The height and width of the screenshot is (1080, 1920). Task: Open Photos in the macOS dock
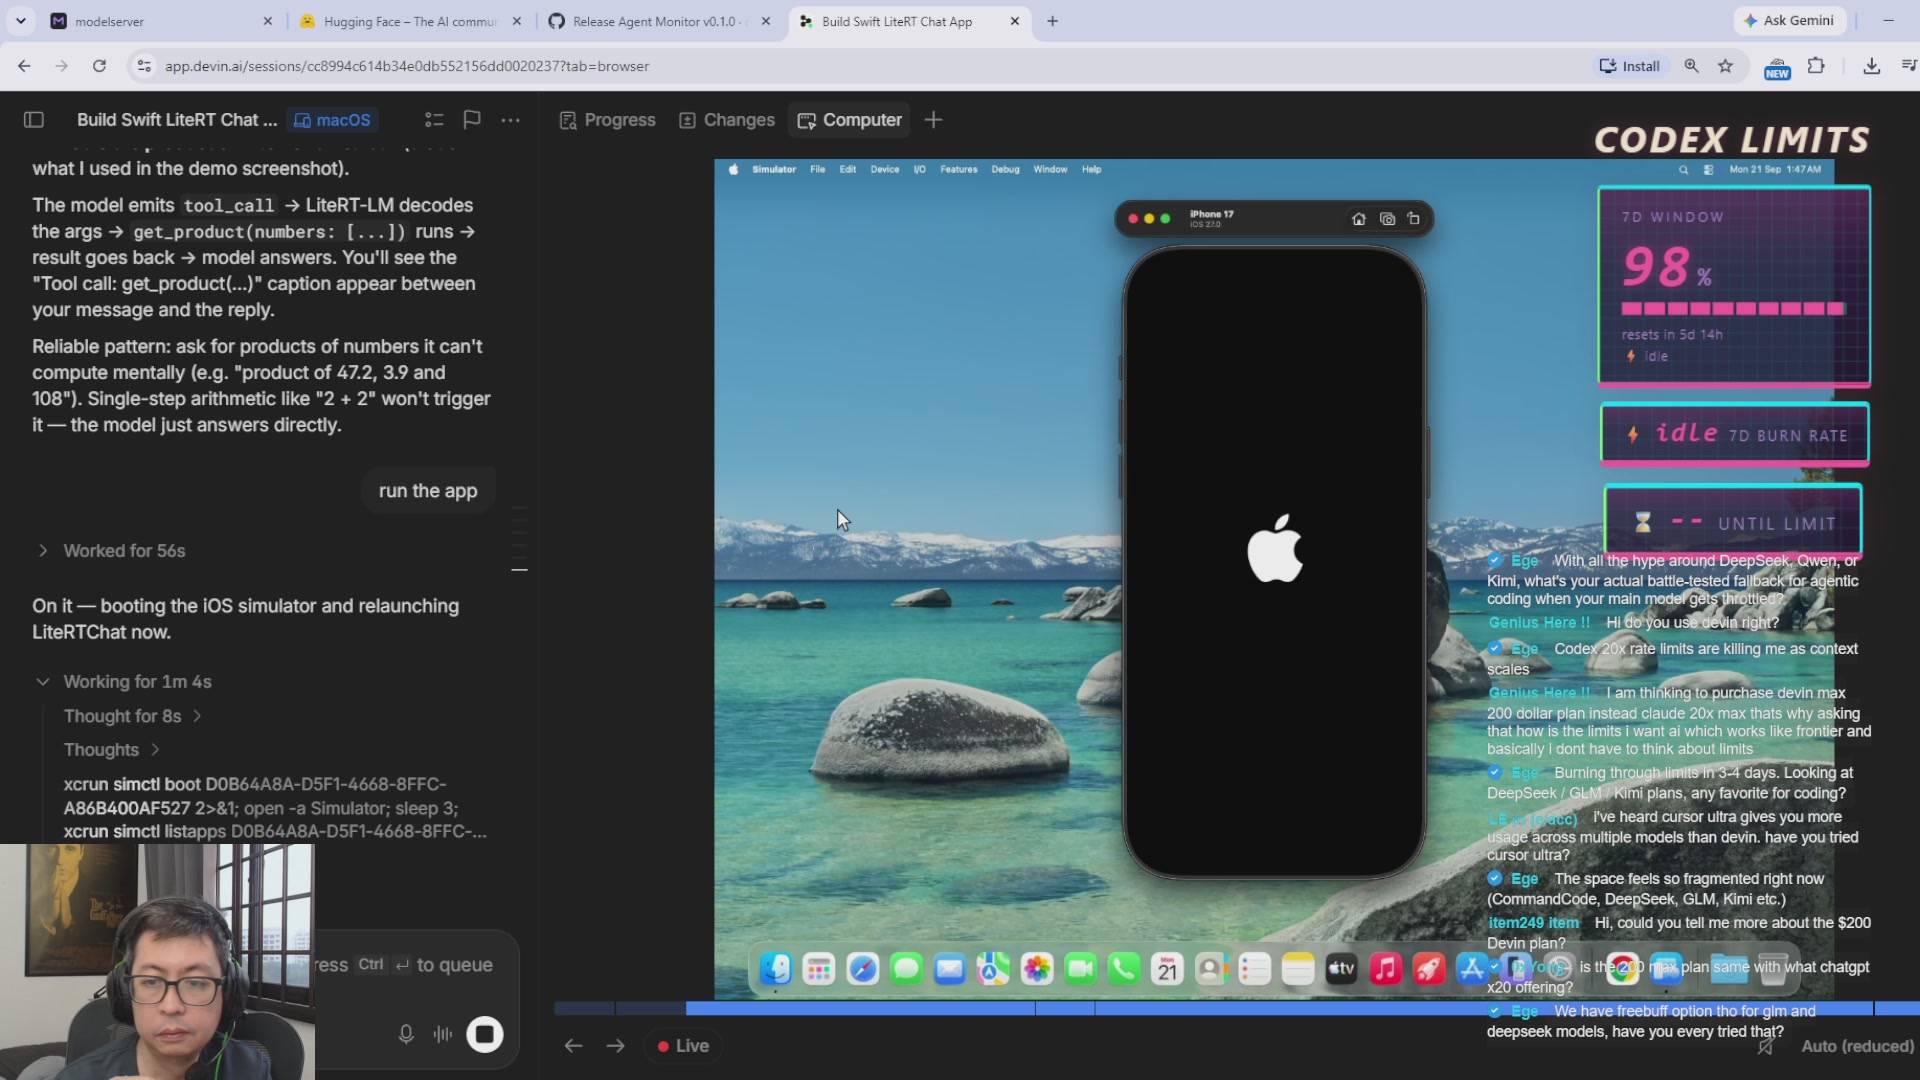pyautogui.click(x=1037, y=968)
